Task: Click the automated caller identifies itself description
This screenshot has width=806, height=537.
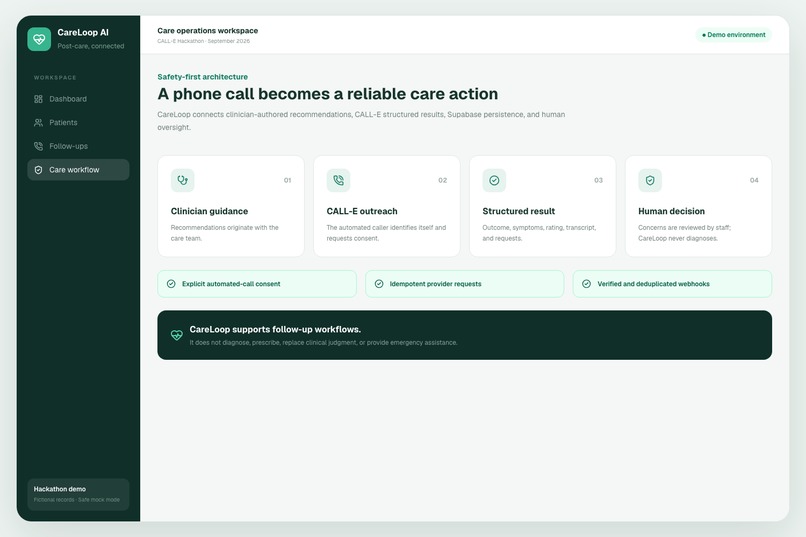Action: click(386, 233)
